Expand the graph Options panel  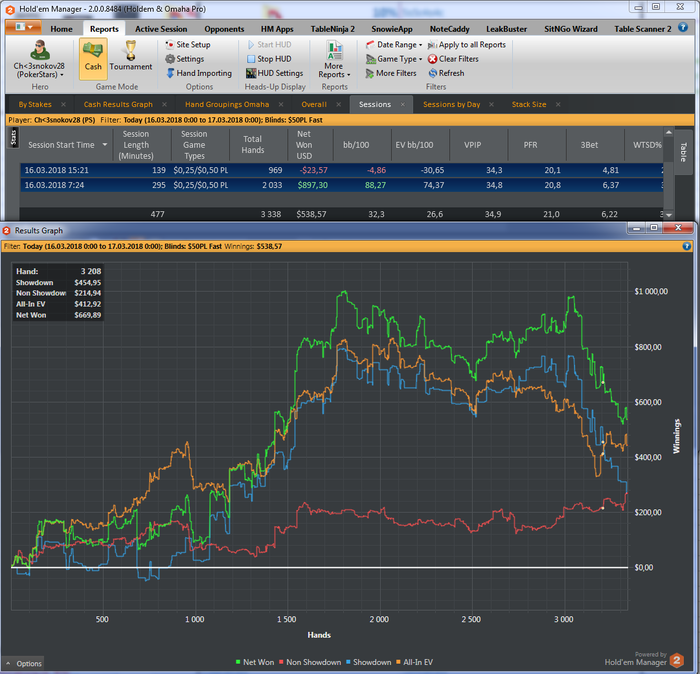pyautogui.click(x=24, y=663)
